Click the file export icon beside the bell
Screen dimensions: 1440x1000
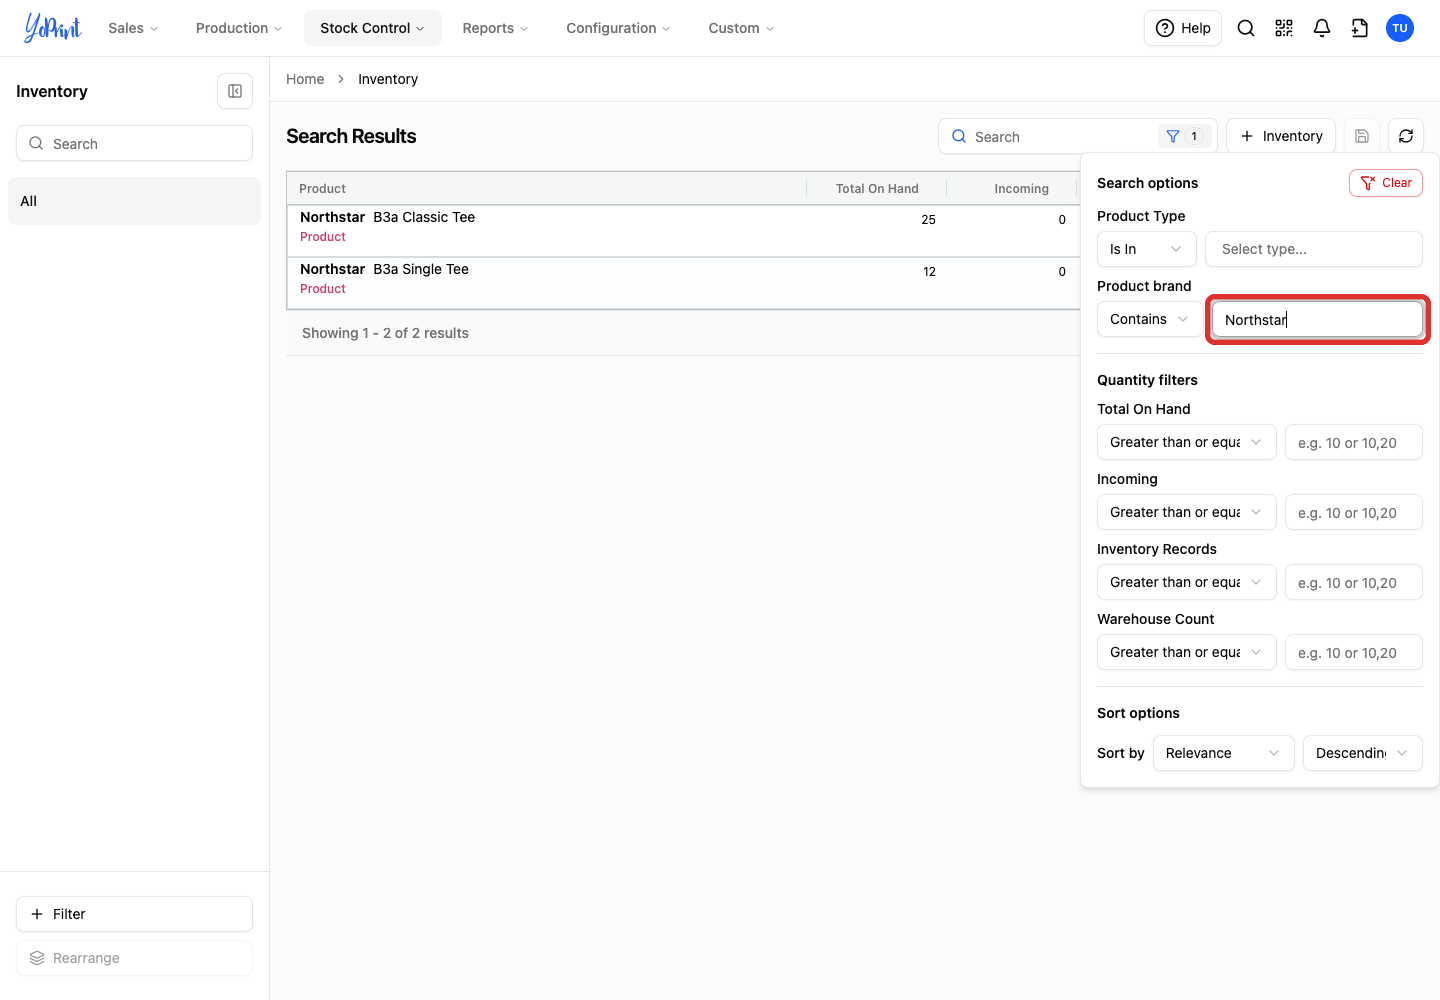1360,28
